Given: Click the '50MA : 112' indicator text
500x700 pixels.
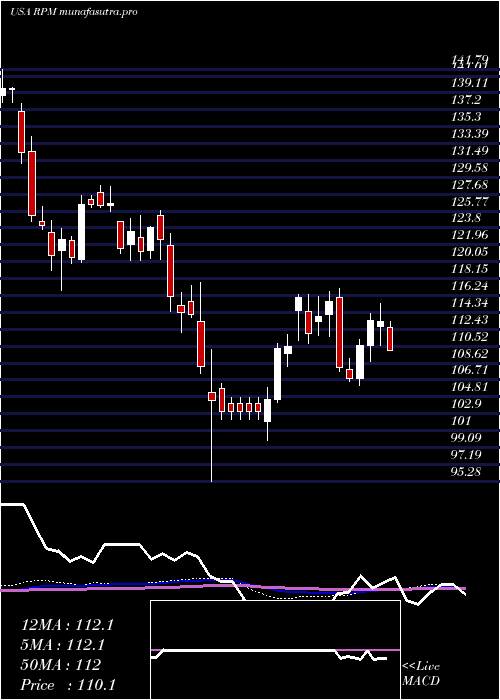Looking at the screenshot, I should pyautogui.click(x=61, y=665).
